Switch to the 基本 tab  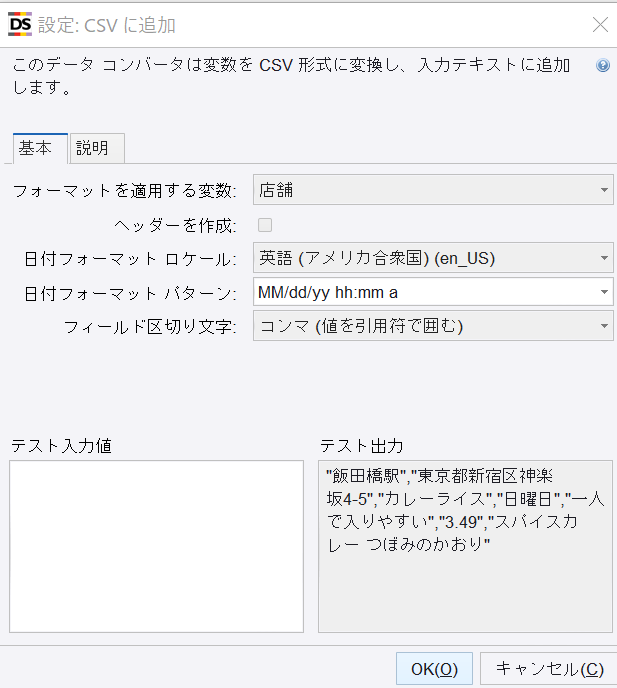click(x=40, y=148)
